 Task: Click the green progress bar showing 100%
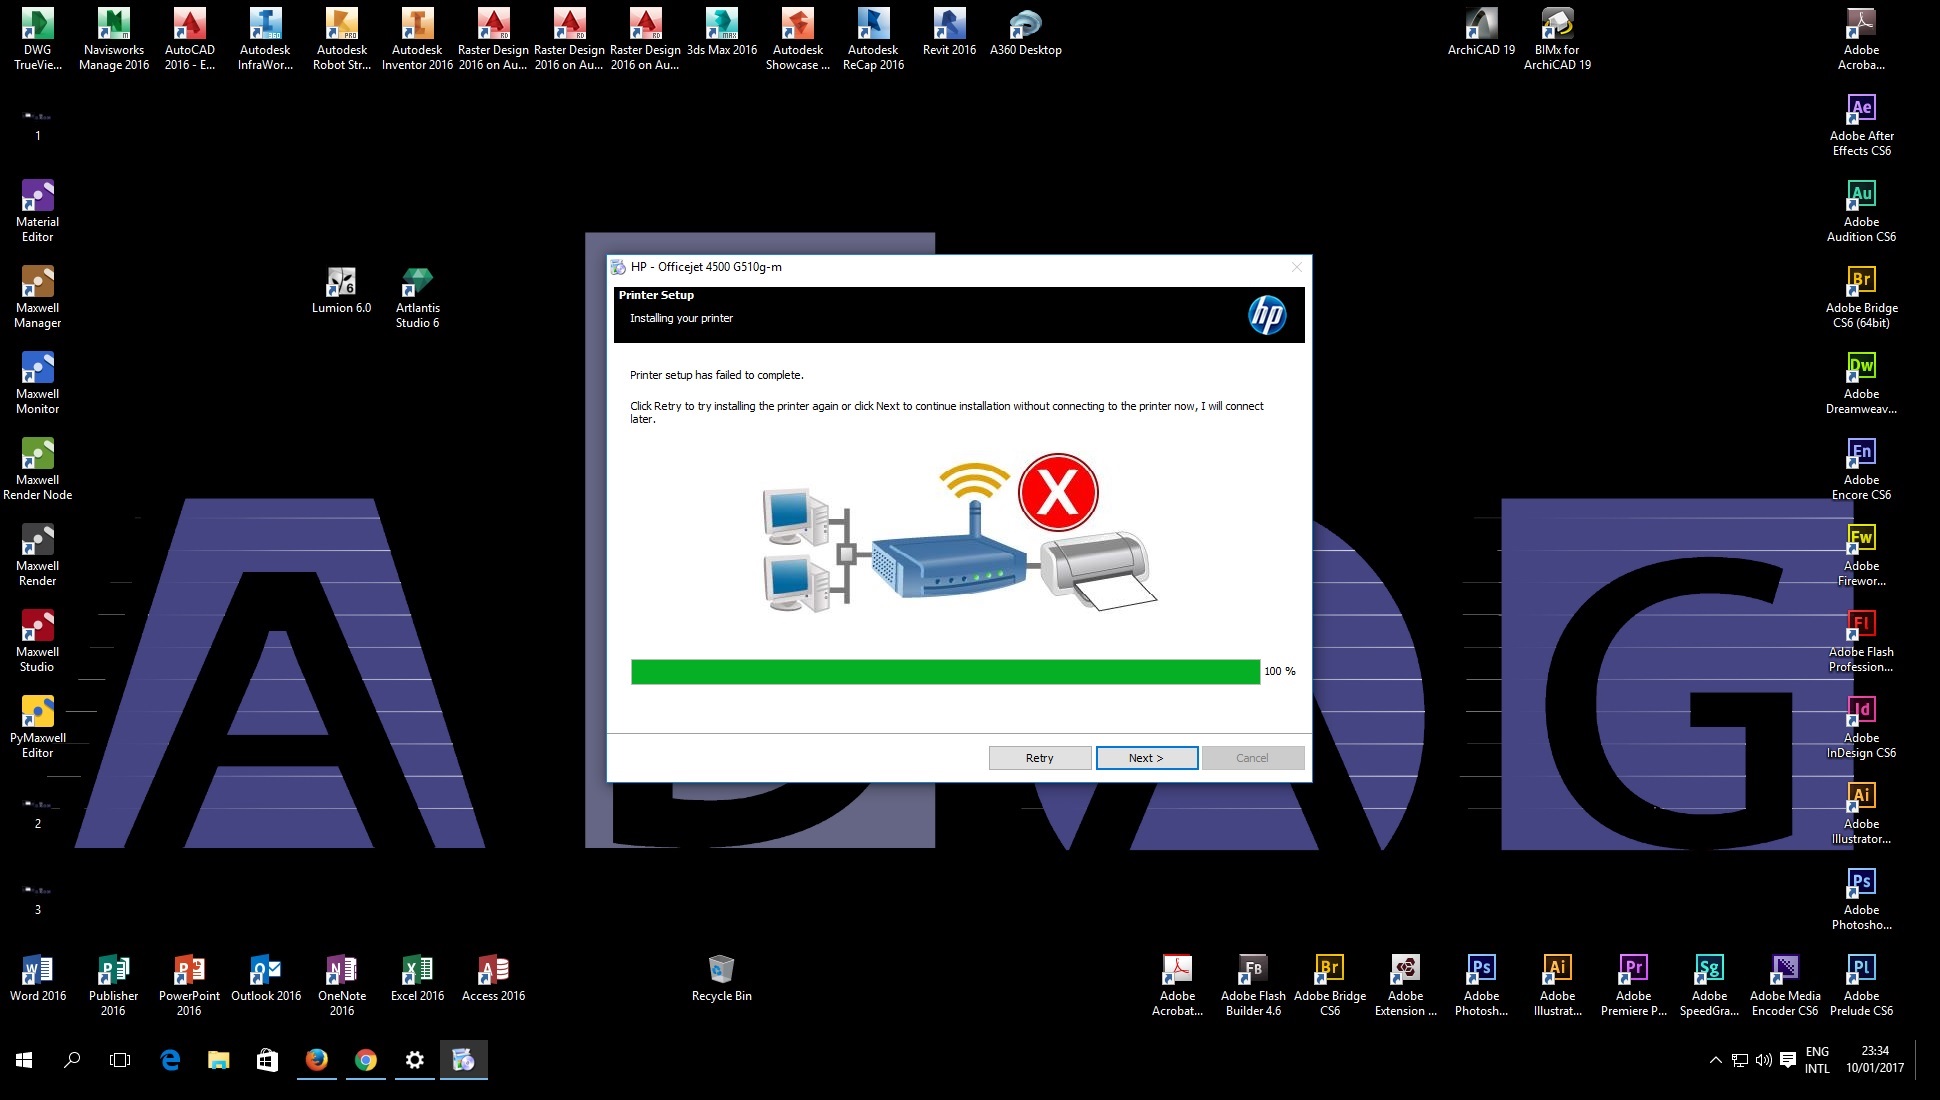pyautogui.click(x=944, y=671)
